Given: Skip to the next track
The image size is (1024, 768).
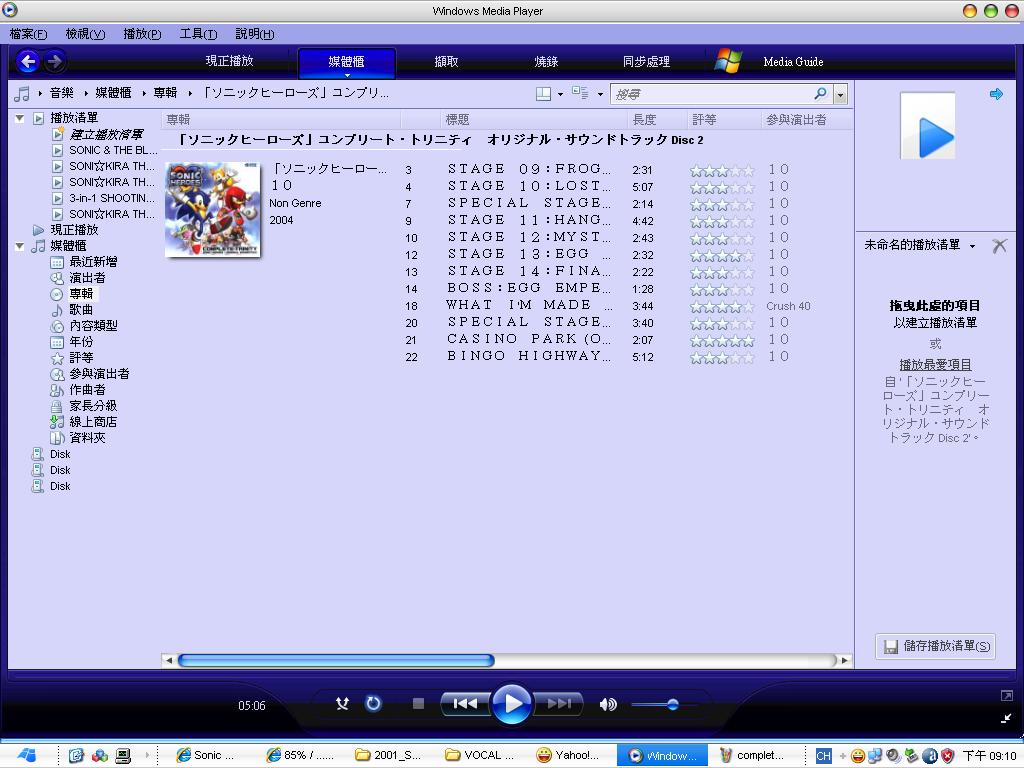Looking at the screenshot, I should 561,703.
